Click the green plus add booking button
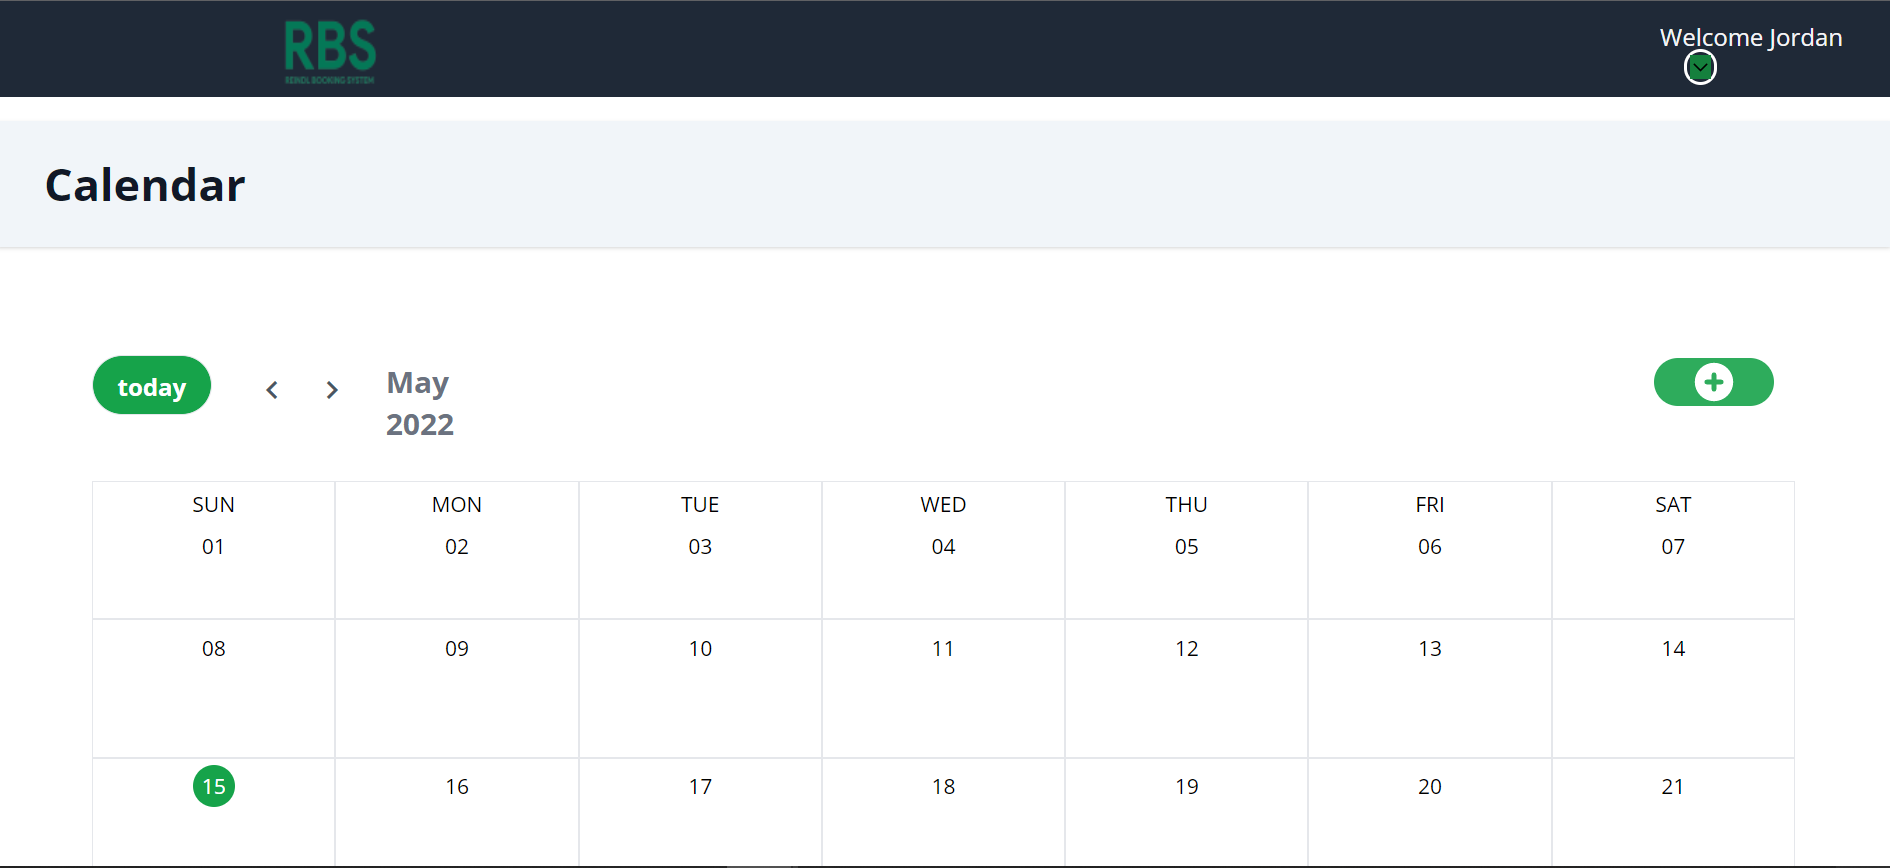This screenshot has height=868, width=1890. [x=1713, y=382]
